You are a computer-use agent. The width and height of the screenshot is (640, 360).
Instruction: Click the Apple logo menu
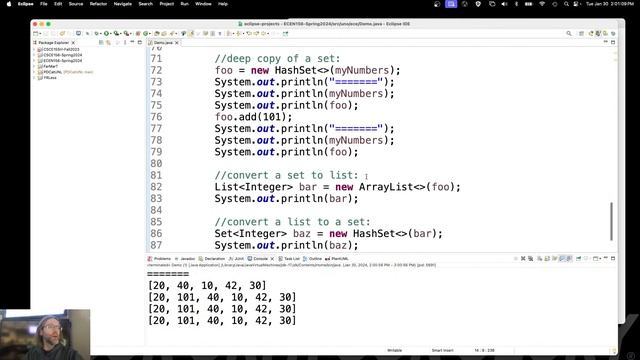point(9,4)
